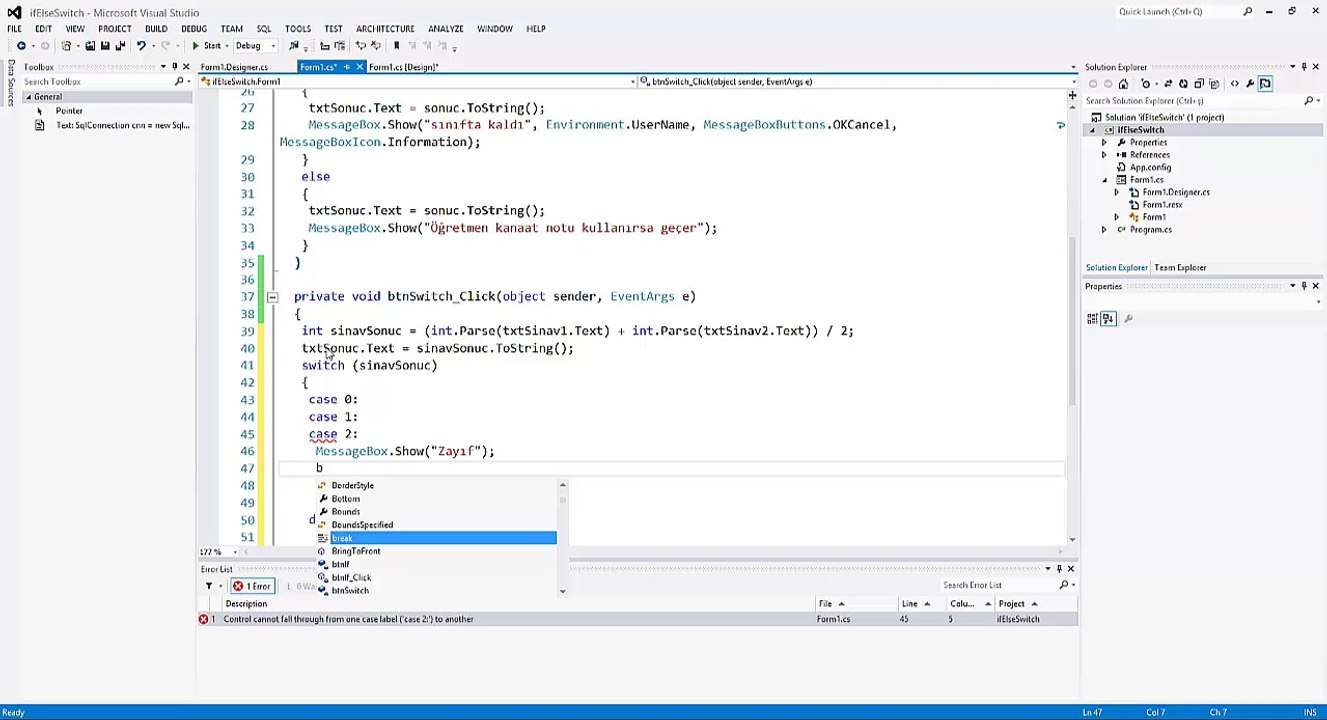The image size is (1327, 720).
Task: Click the Search Toolbox magnifier icon
Action: point(179,82)
